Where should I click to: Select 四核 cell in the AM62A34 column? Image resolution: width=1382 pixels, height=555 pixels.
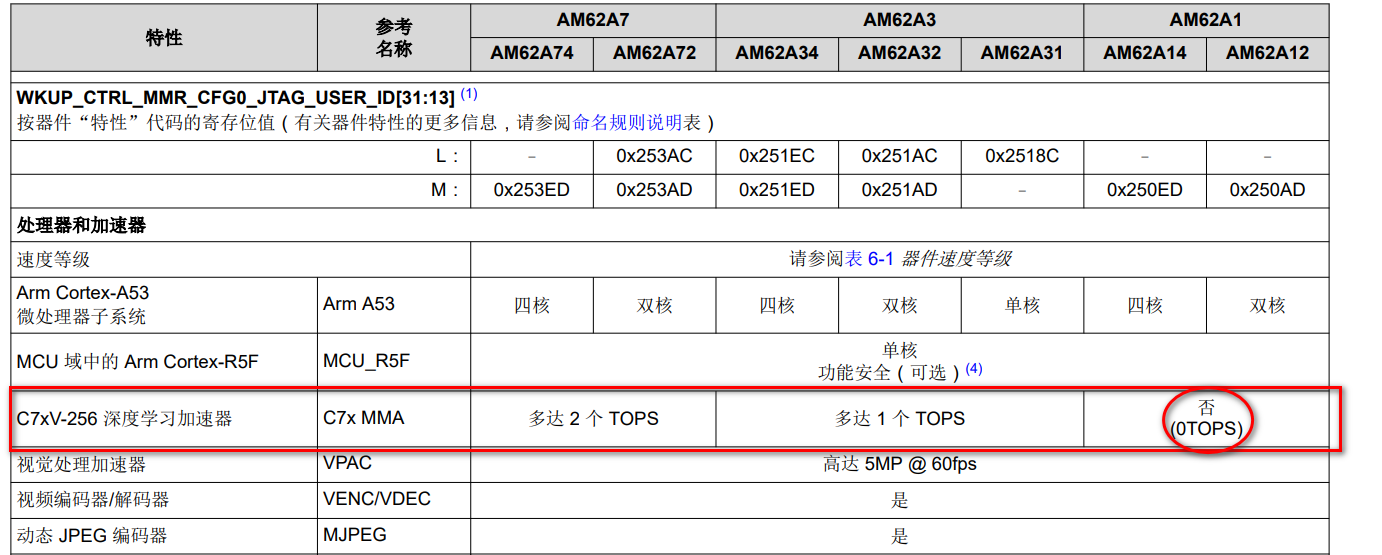[x=777, y=305]
